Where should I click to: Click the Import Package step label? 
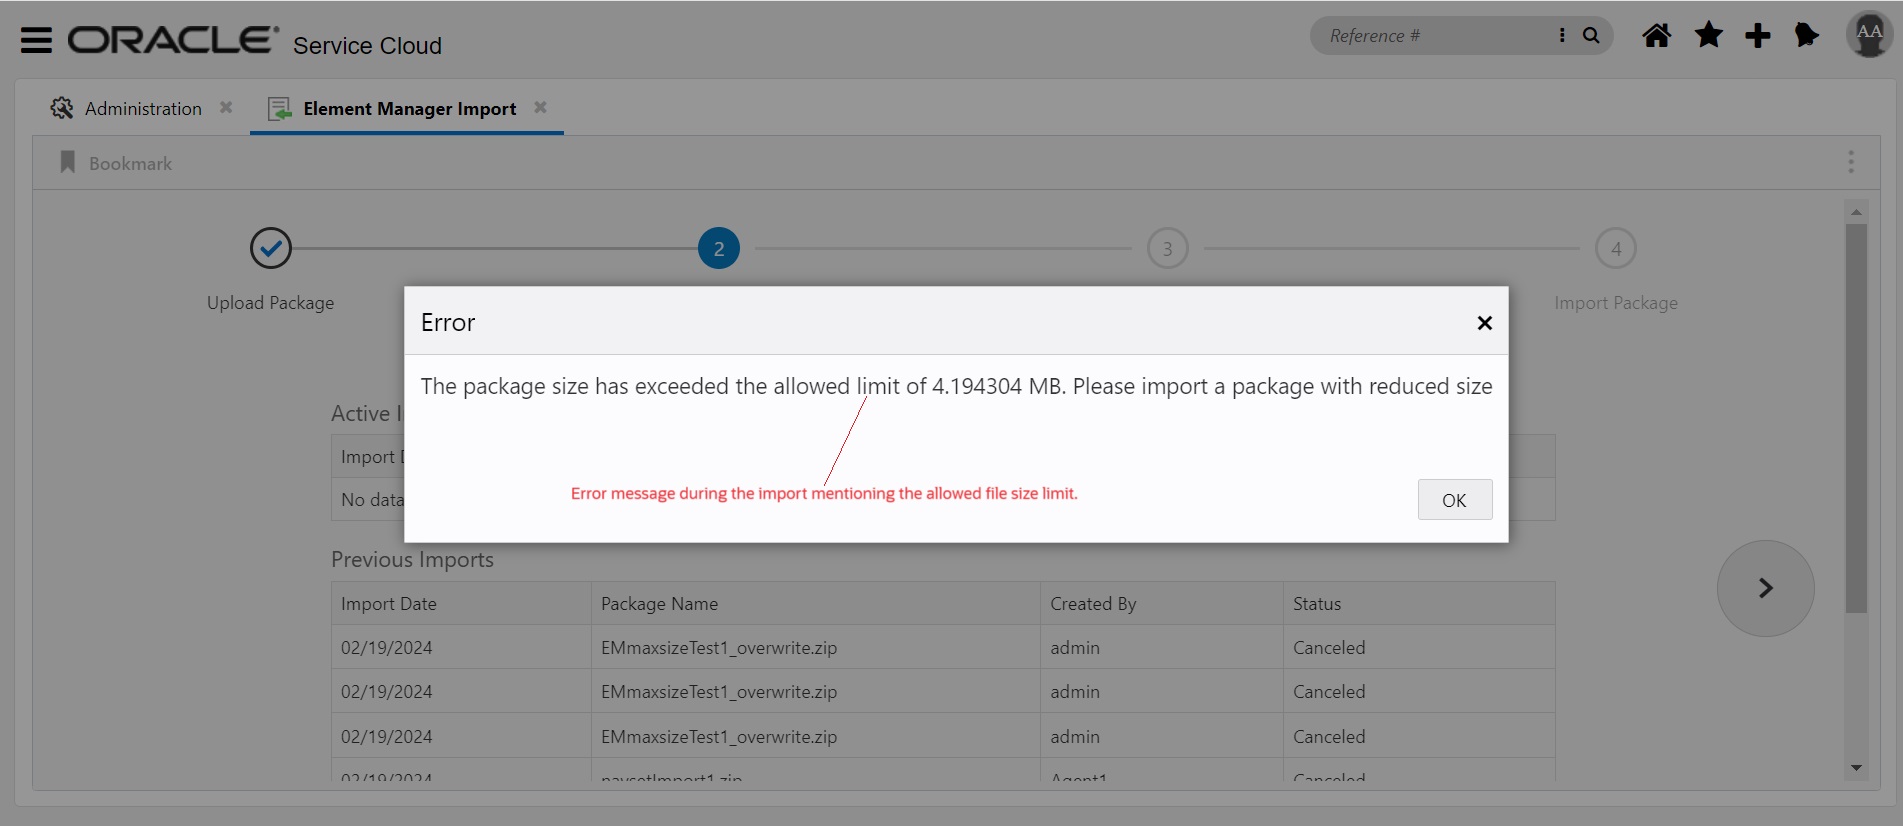click(x=1616, y=303)
